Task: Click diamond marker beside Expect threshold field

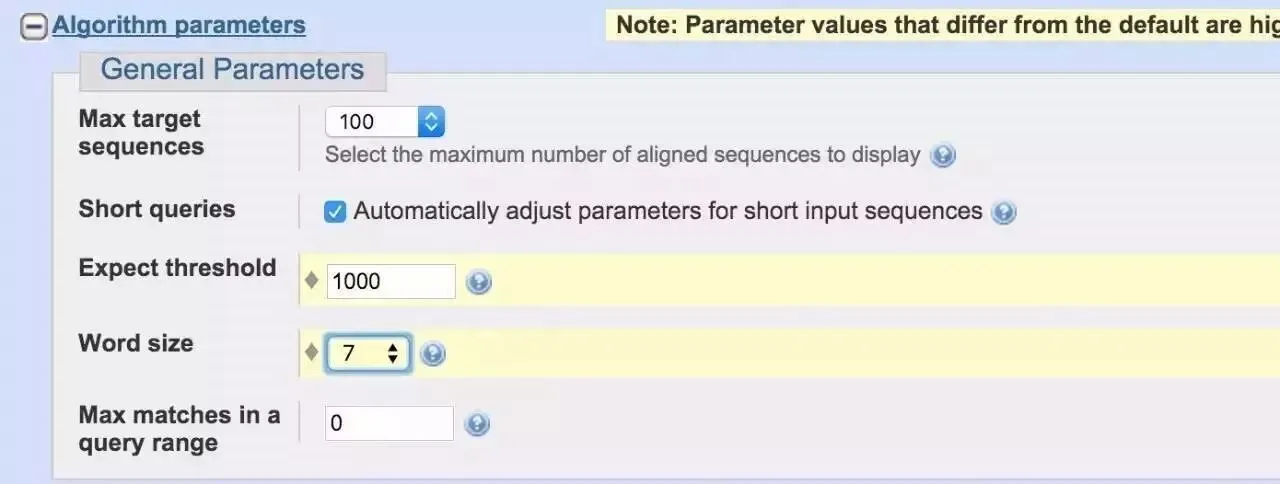Action: pyautogui.click(x=312, y=281)
